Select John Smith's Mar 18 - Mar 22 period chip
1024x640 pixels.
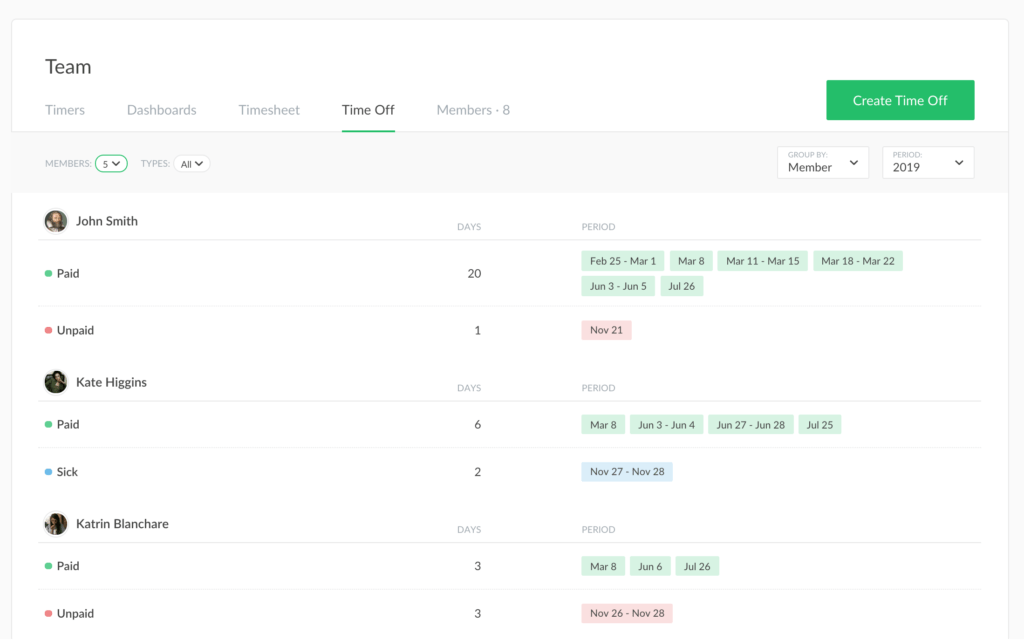click(857, 260)
